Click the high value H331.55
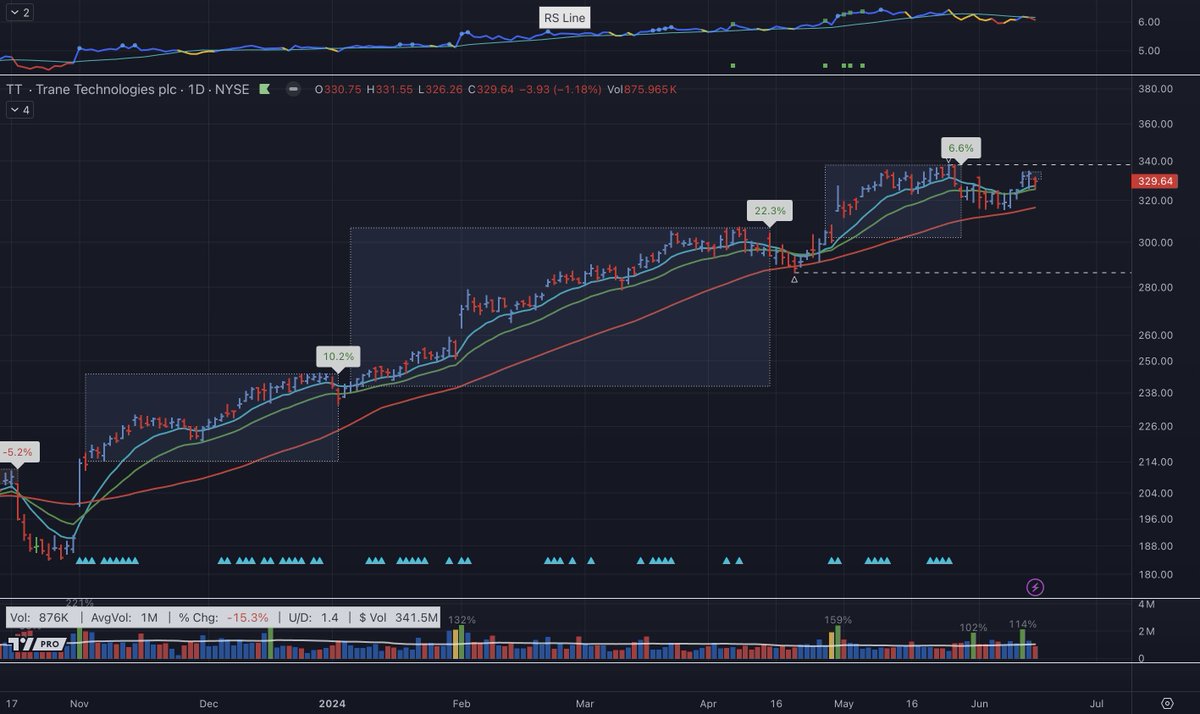The image size is (1200, 714). (389, 89)
